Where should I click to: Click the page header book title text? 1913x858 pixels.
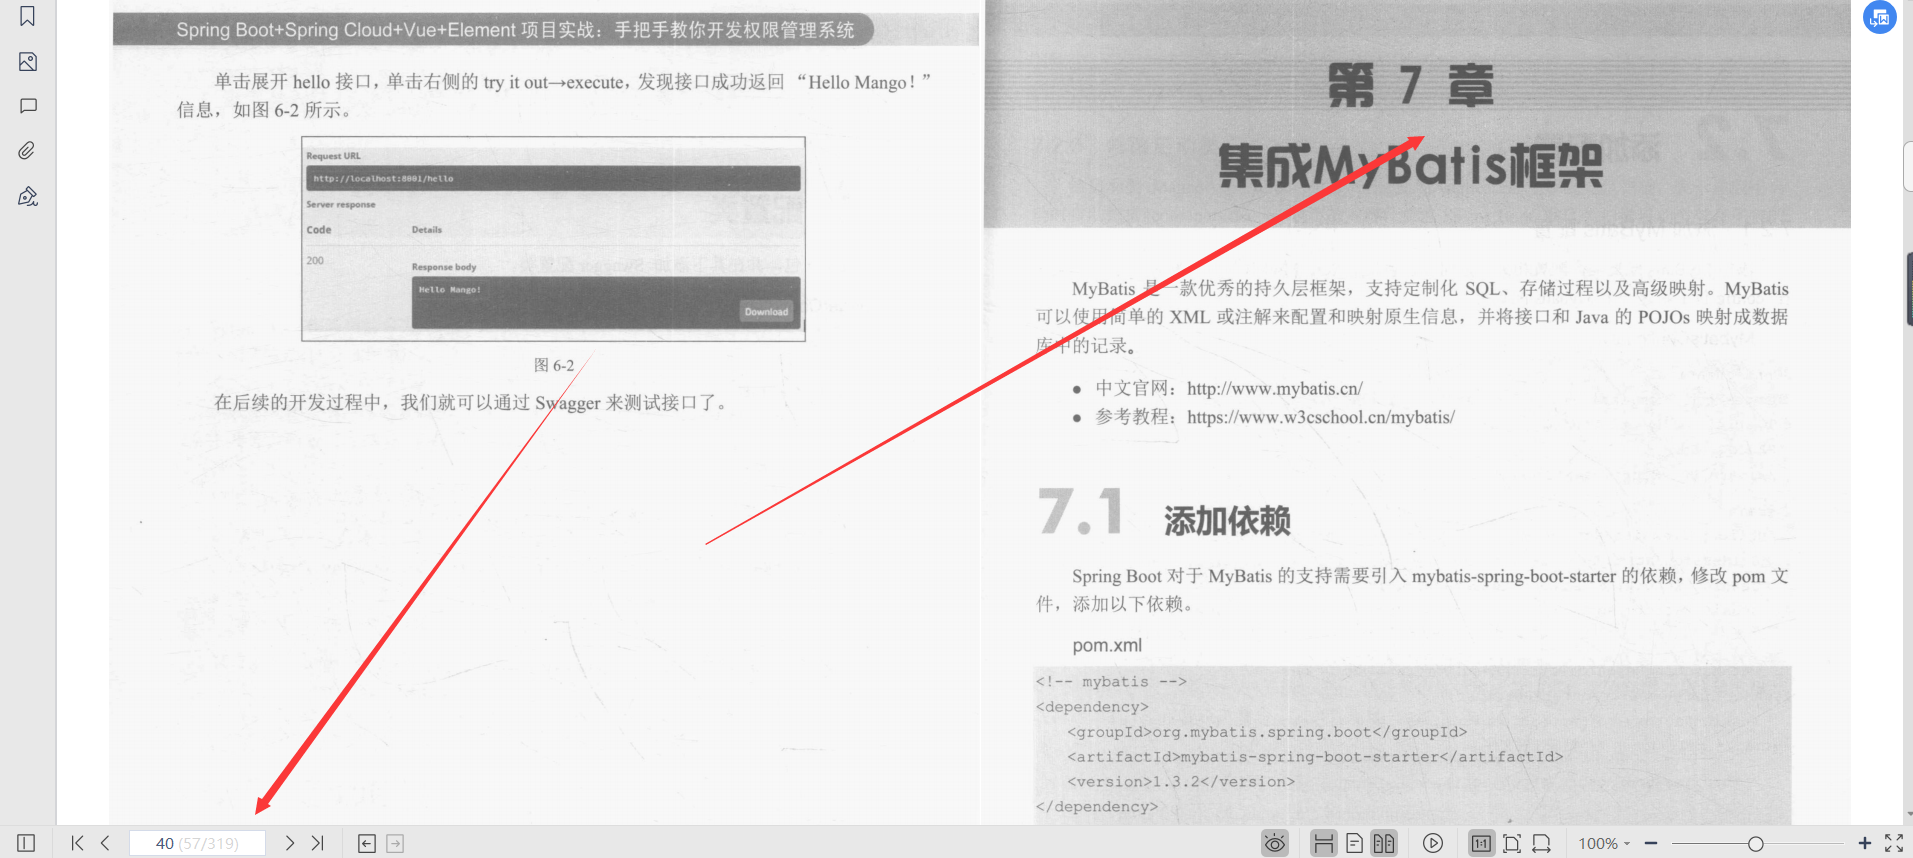coord(515,30)
